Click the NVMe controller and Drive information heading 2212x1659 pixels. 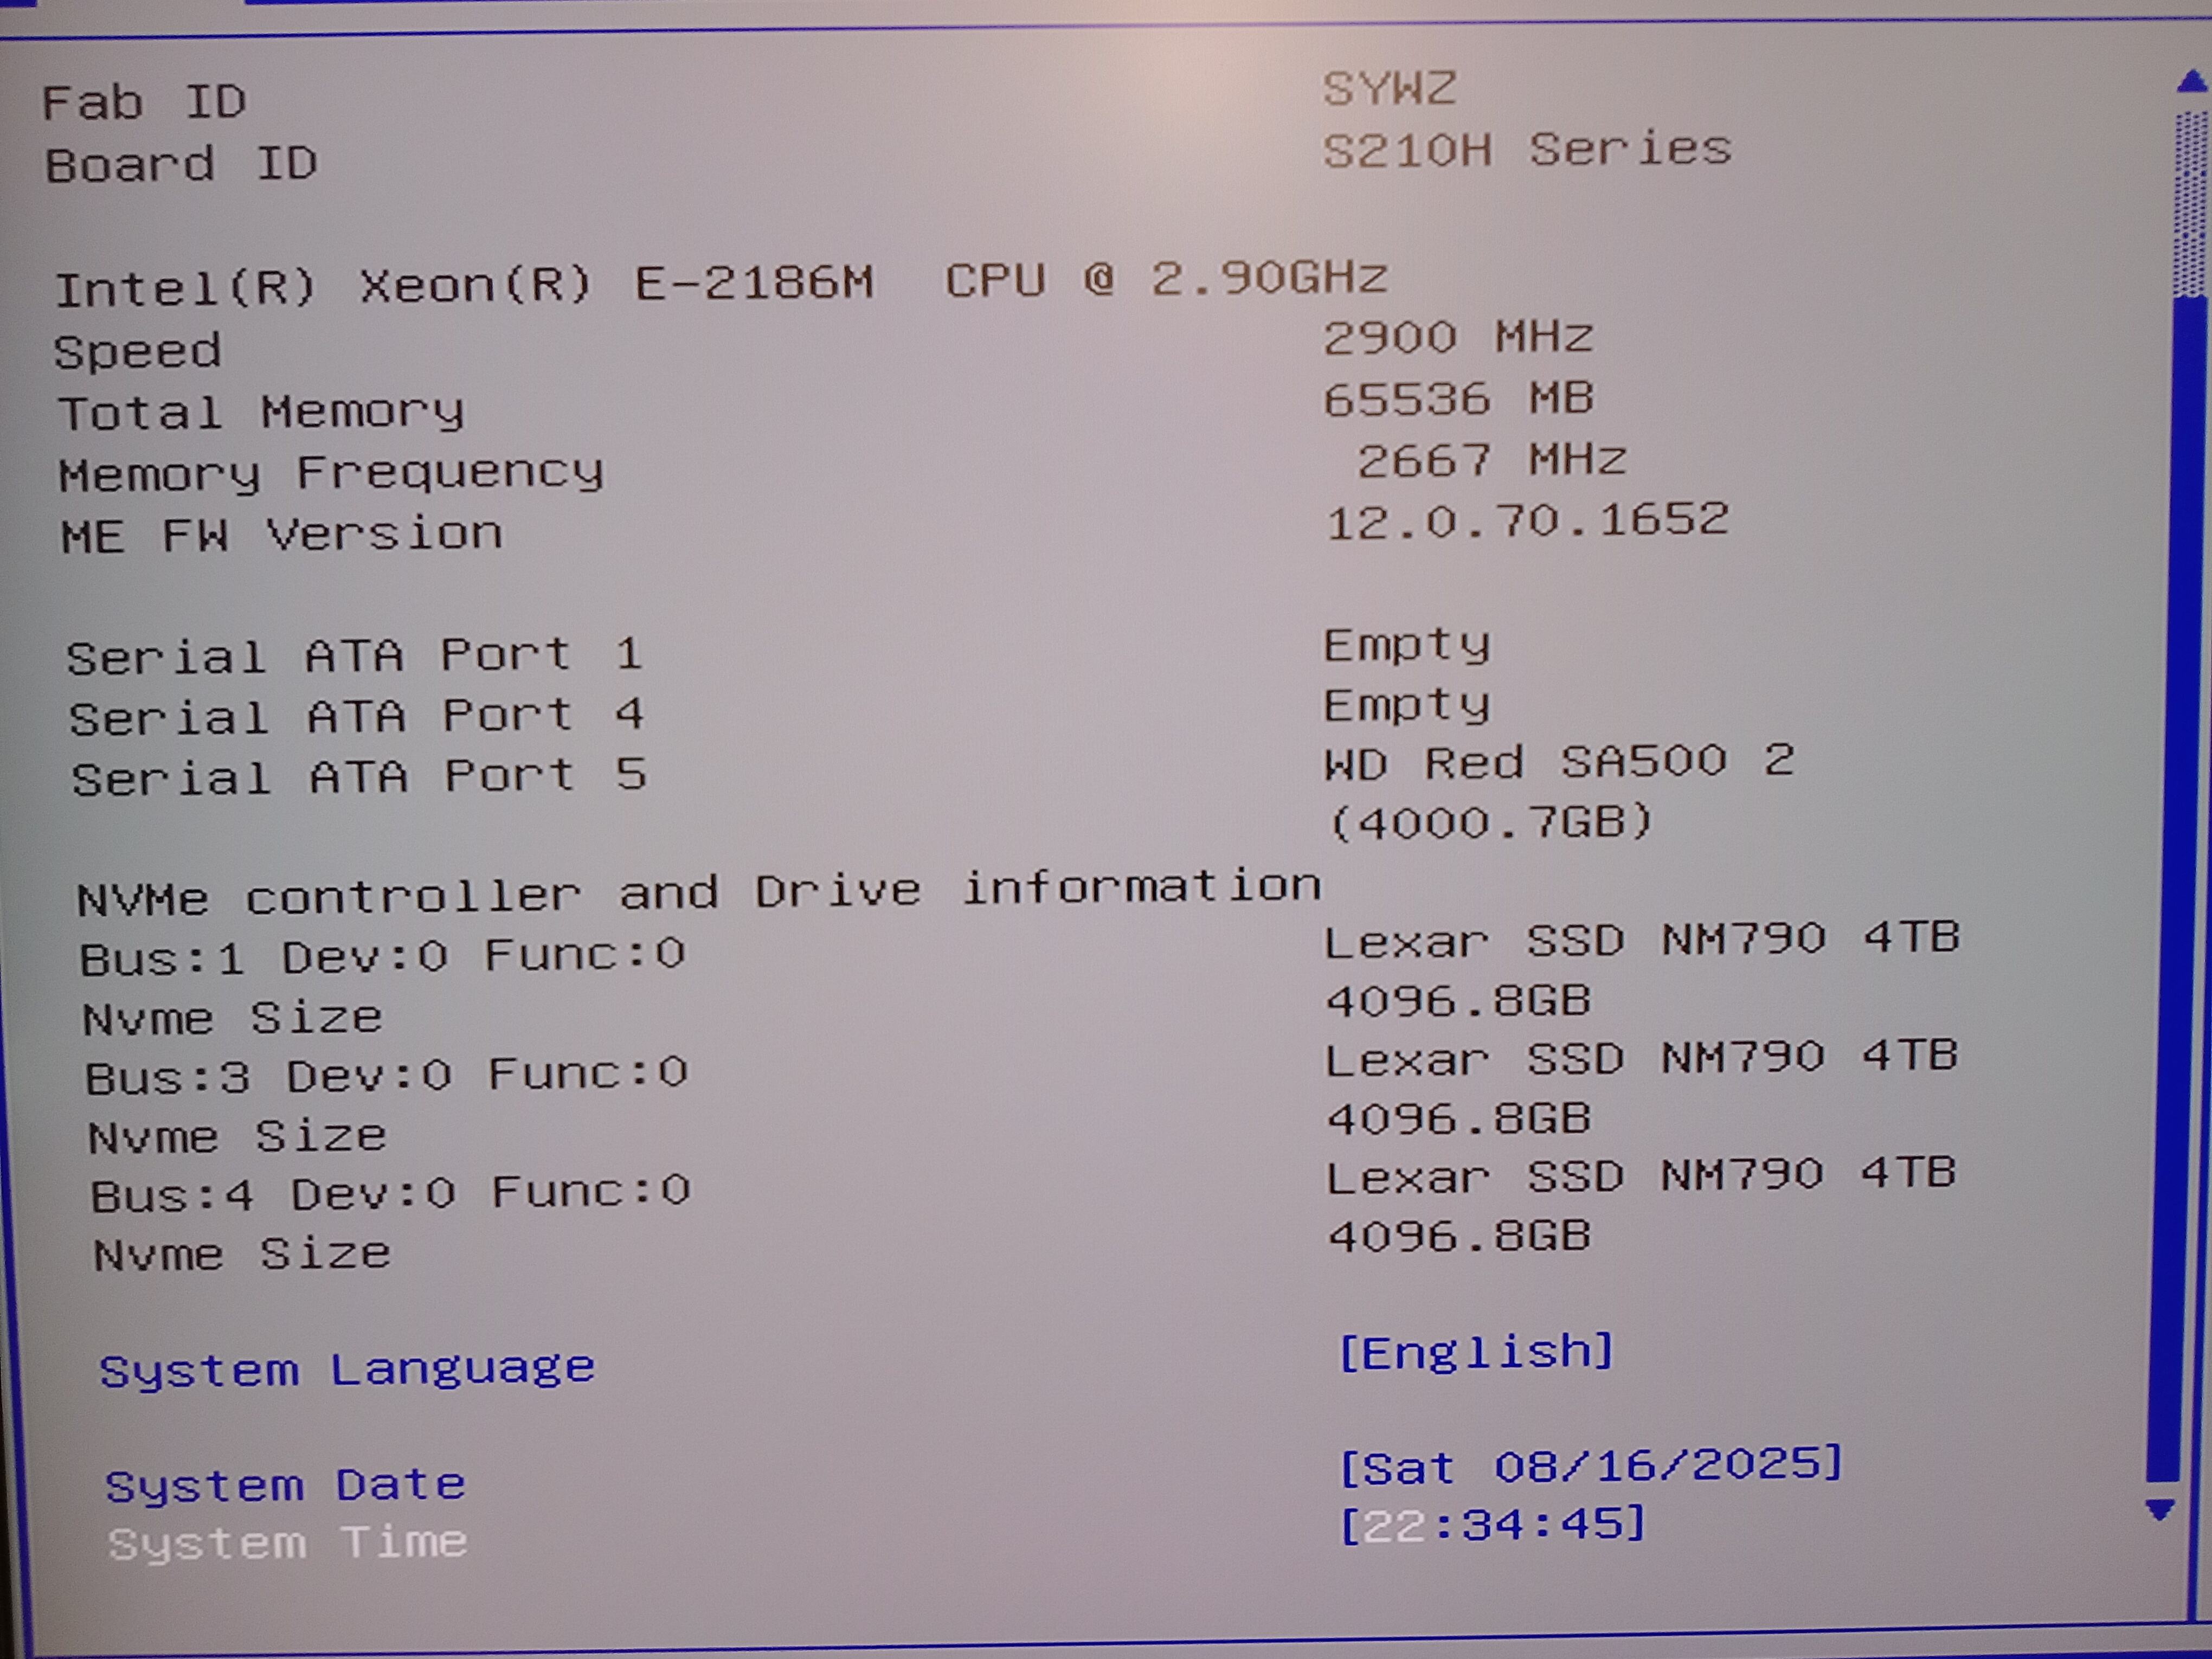tap(698, 893)
